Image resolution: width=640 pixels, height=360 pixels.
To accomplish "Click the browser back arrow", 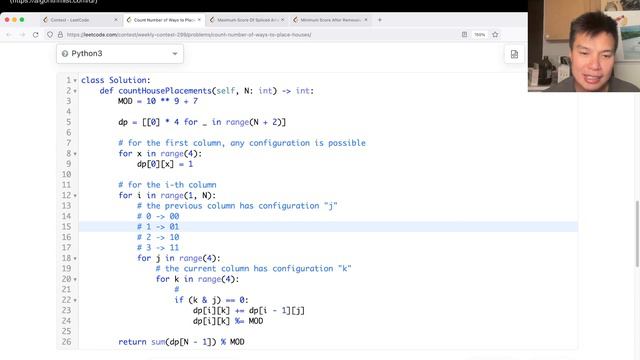I will [9, 35].
